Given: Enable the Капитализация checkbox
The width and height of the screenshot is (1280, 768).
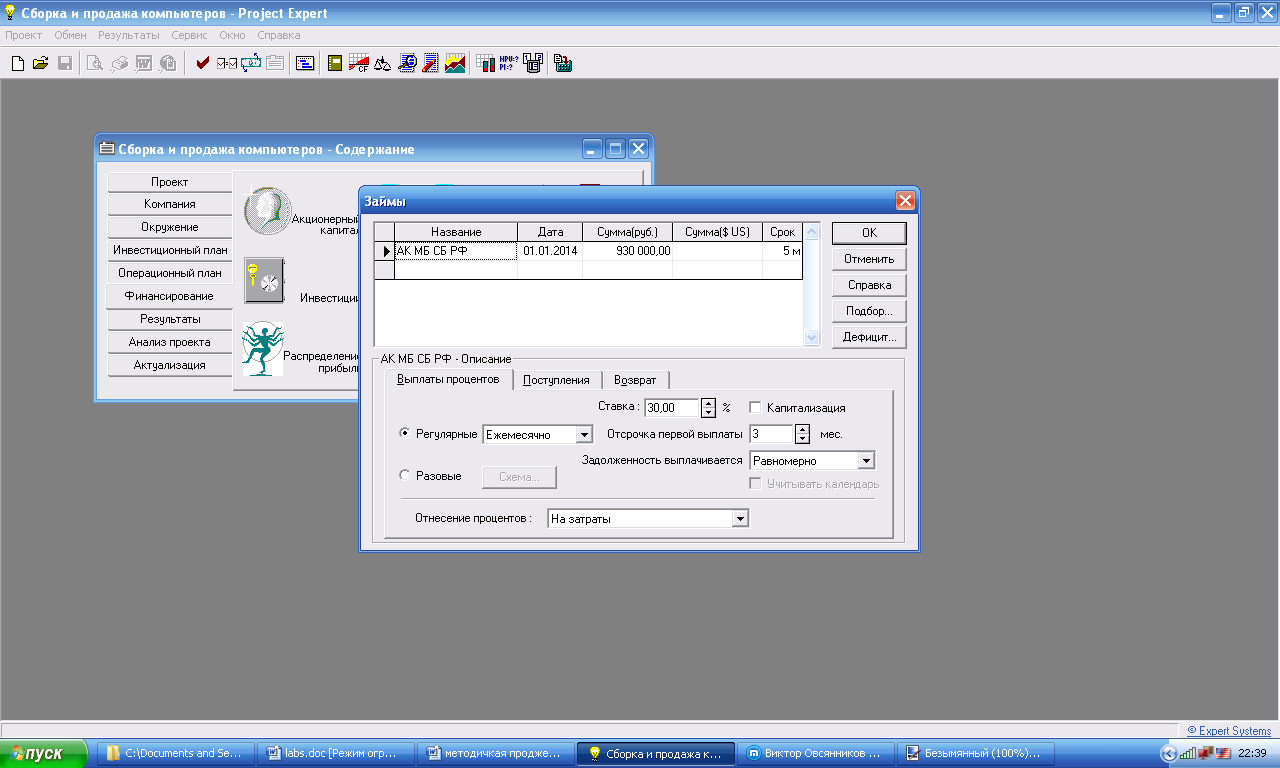Looking at the screenshot, I should [x=755, y=408].
